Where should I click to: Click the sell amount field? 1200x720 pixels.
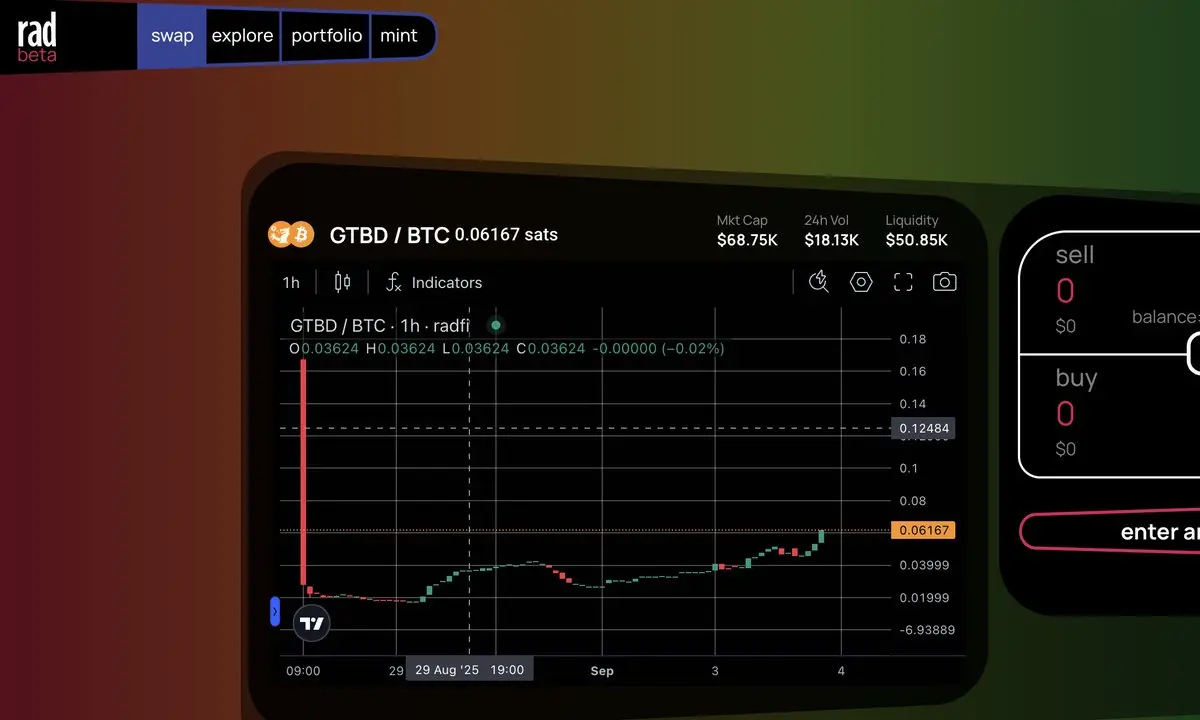click(1065, 291)
